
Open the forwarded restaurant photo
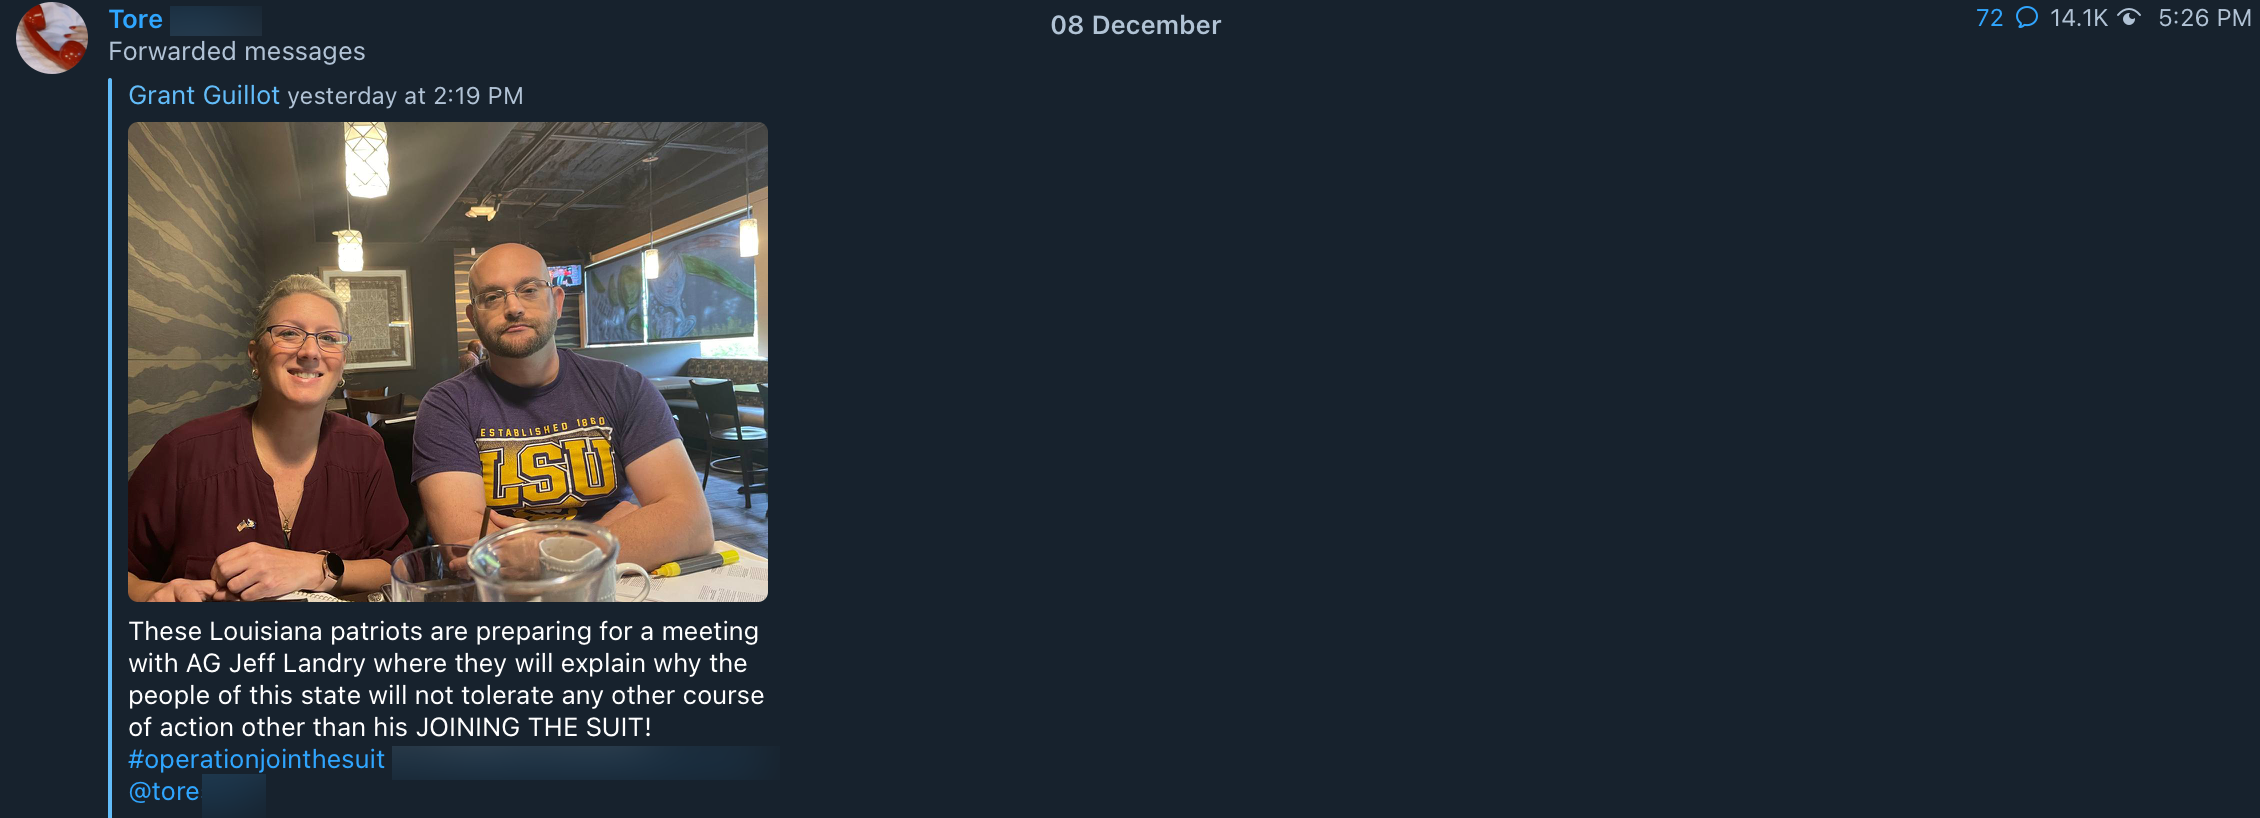[448, 362]
